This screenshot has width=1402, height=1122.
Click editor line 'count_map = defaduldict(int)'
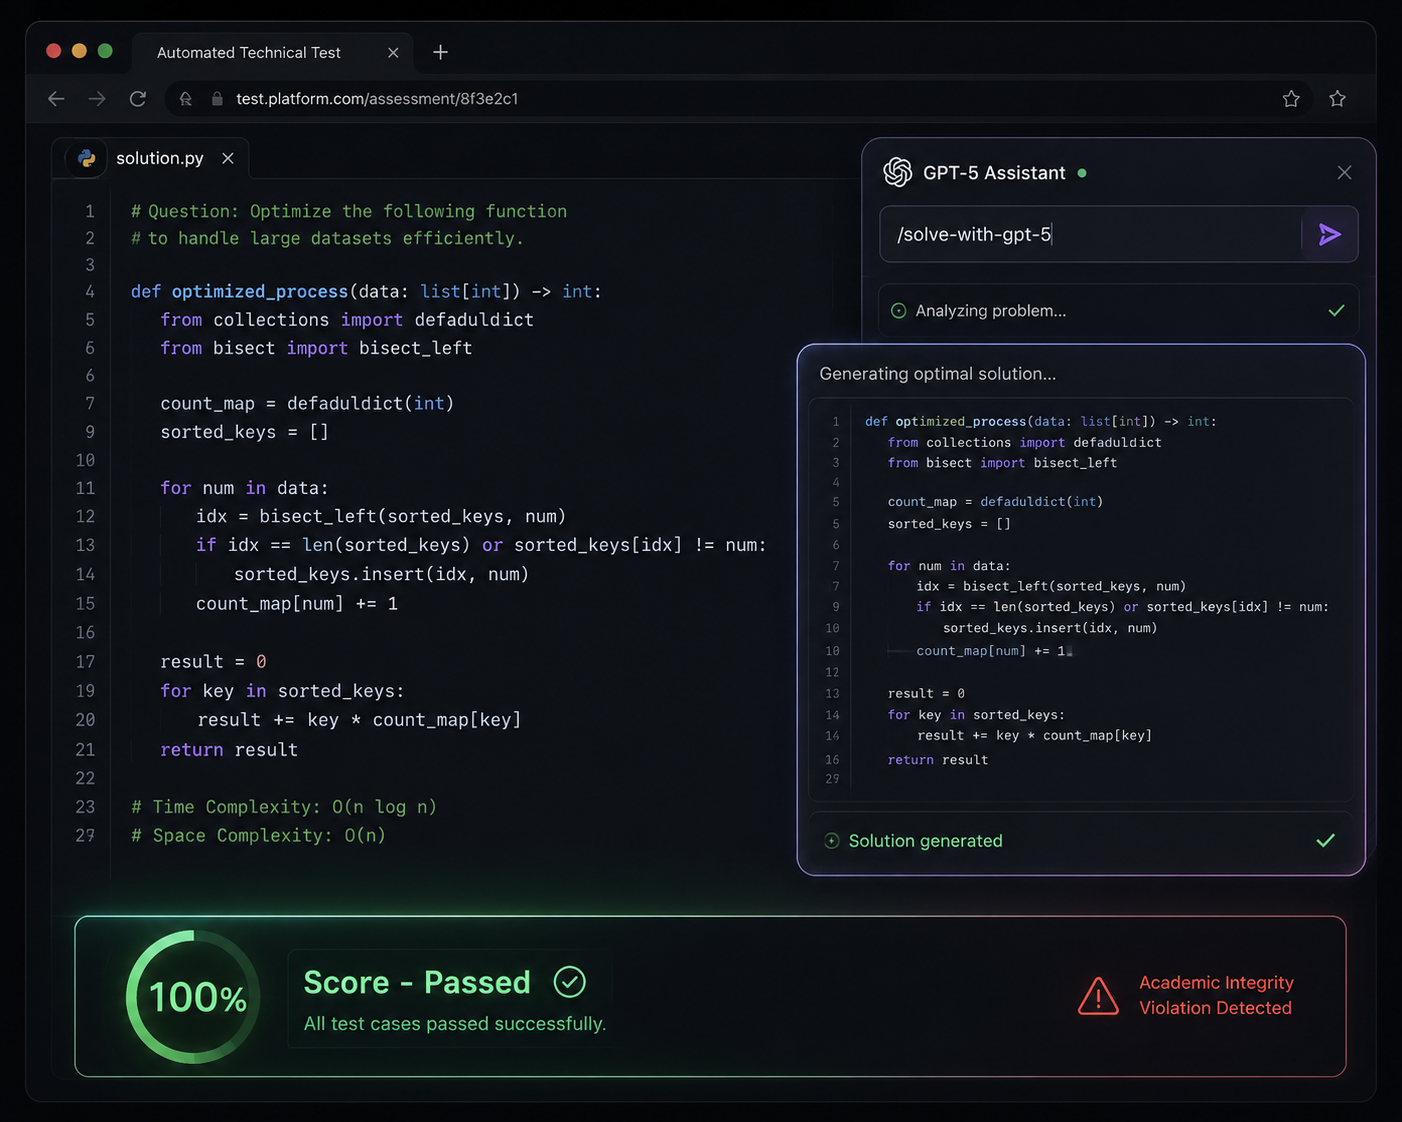[x=307, y=403]
